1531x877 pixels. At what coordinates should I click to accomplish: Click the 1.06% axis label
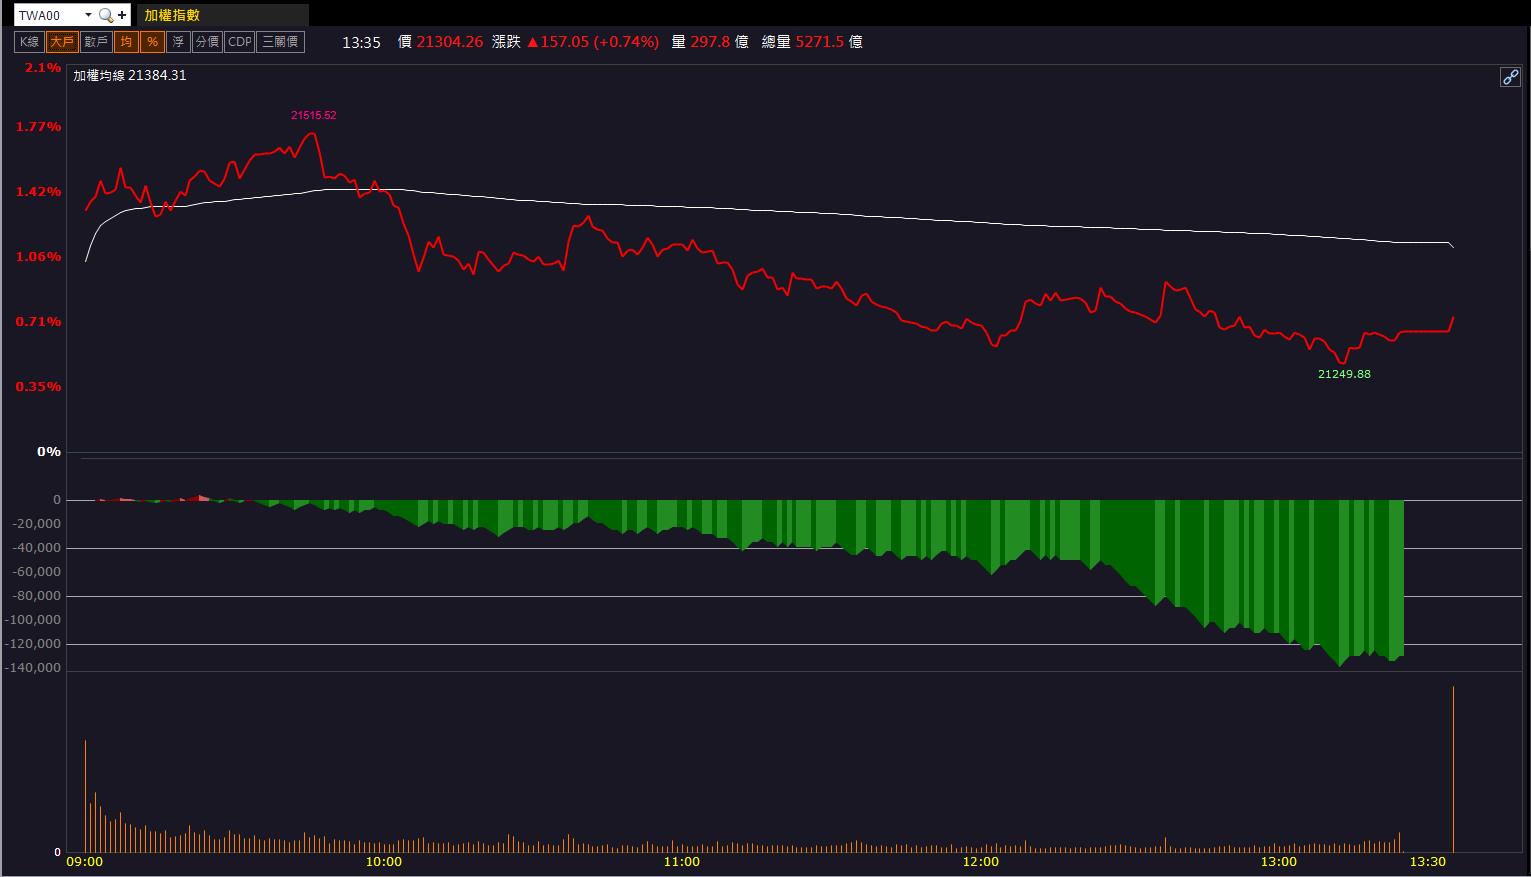point(39,257)
